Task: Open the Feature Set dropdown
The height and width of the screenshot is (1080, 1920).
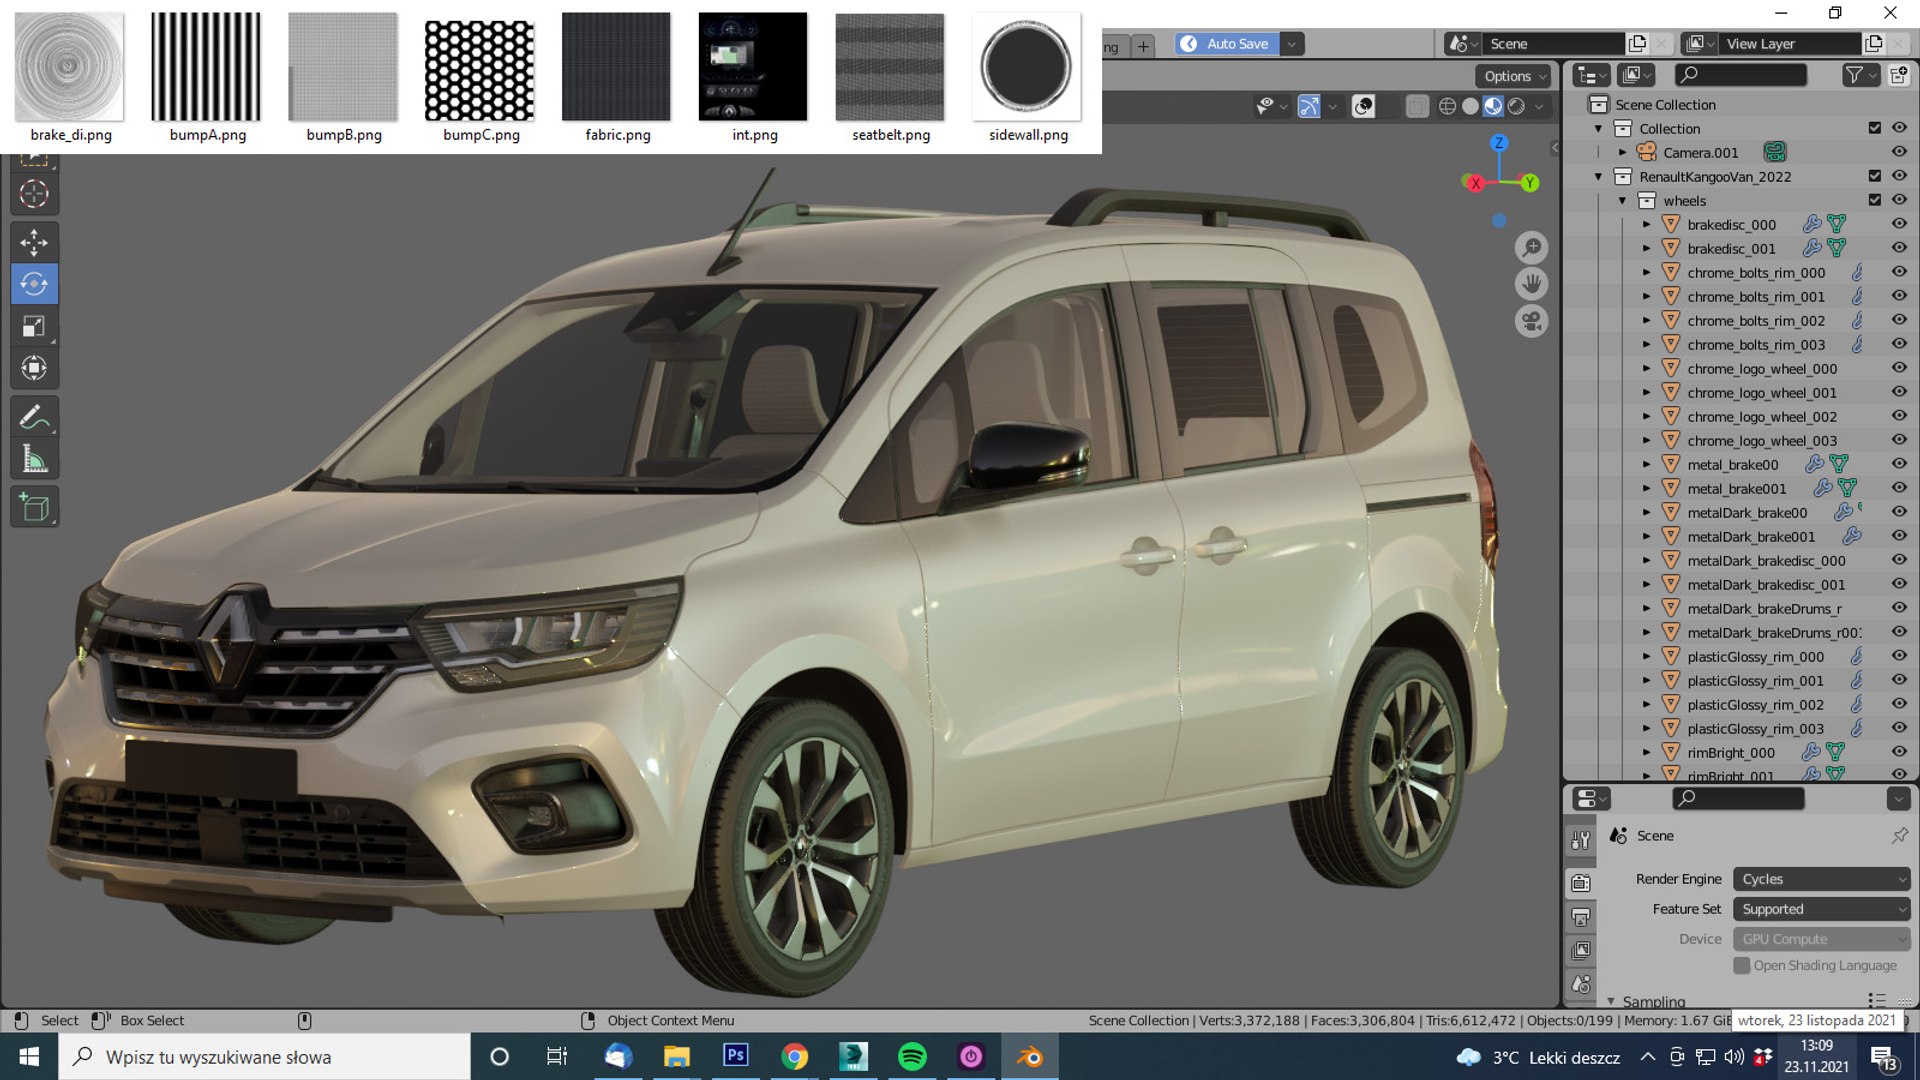Action: [1822, 909]
